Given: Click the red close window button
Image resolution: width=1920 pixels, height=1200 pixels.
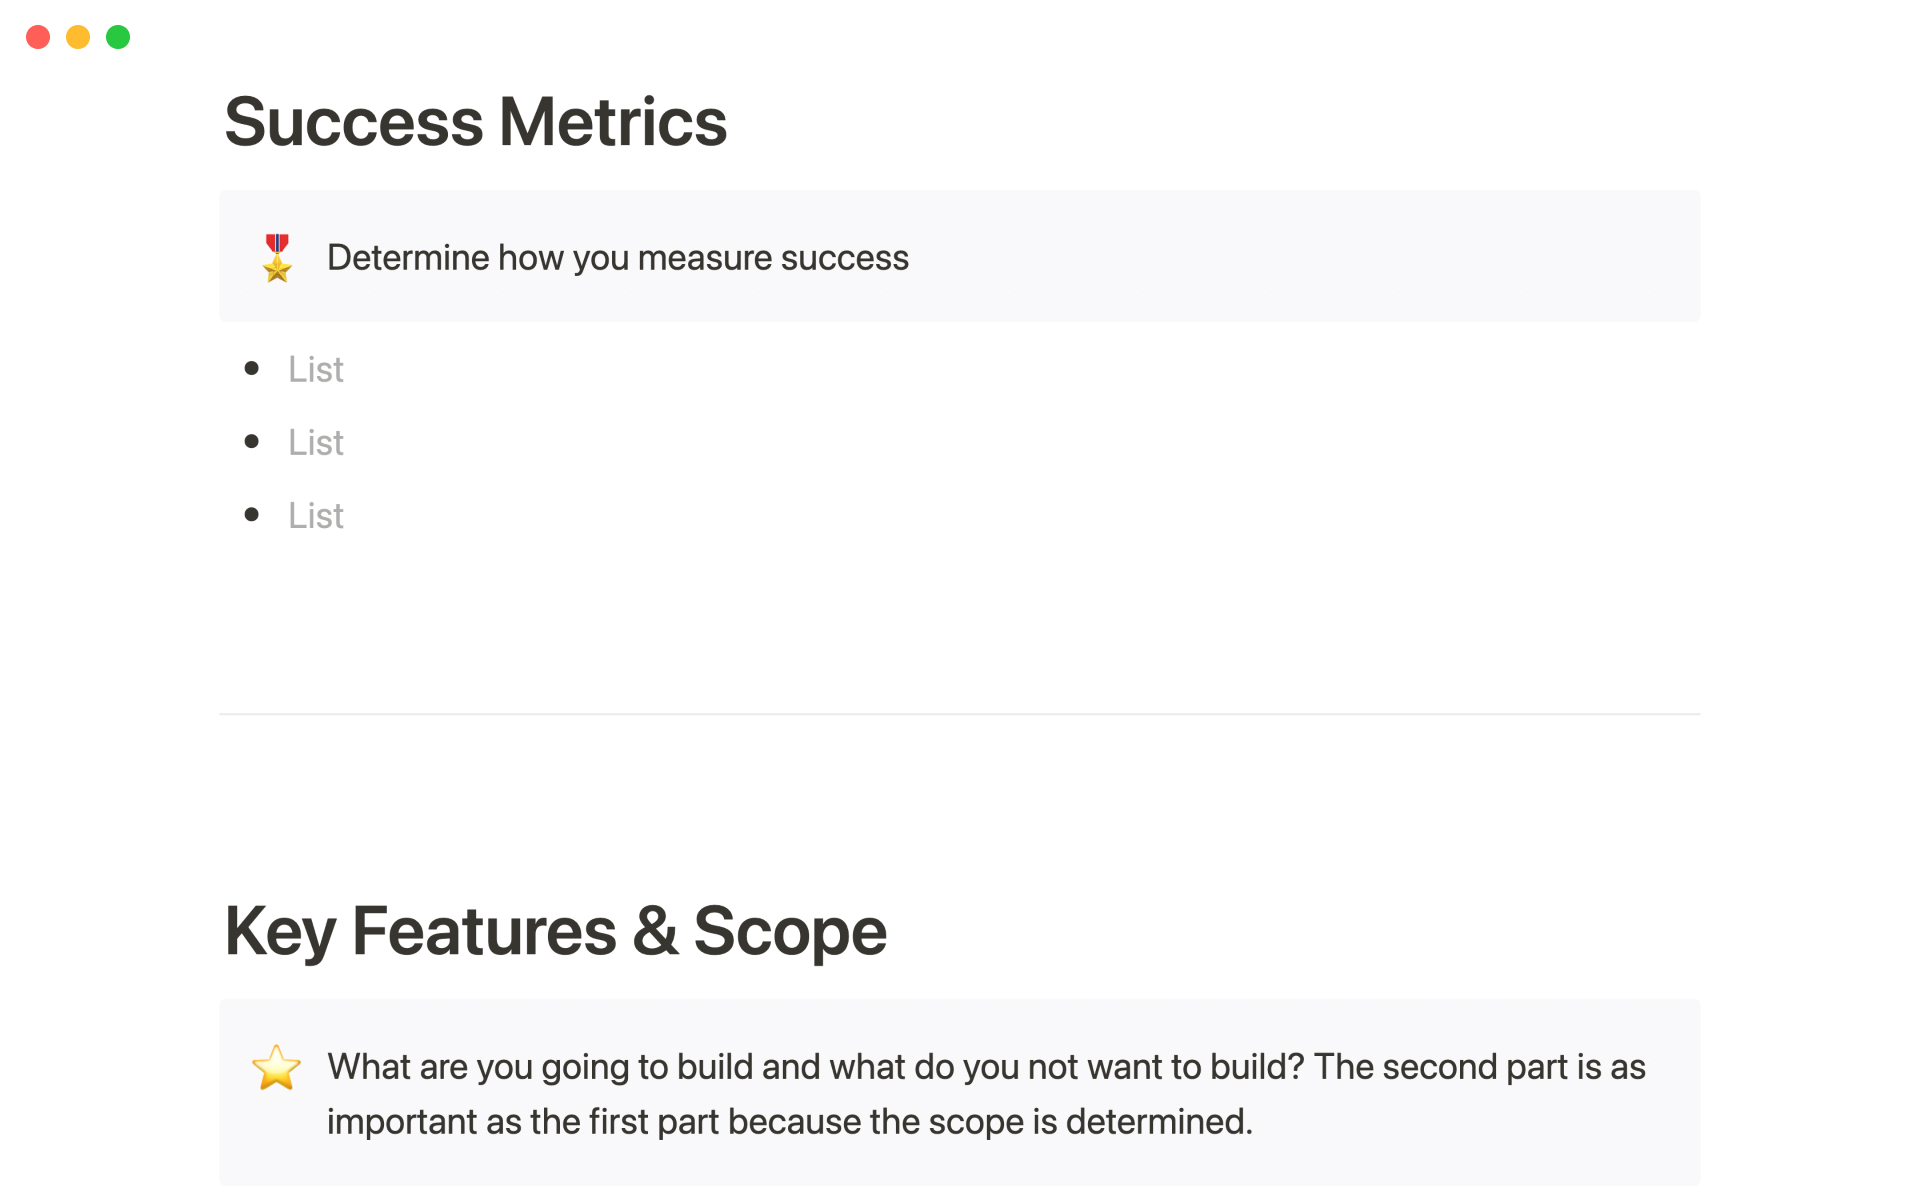Looking at the screenshot, I should tap(38, 37).
